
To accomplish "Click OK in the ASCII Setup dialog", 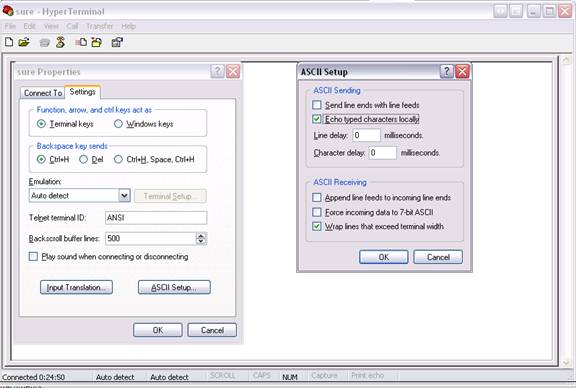I will coord(384,257).
